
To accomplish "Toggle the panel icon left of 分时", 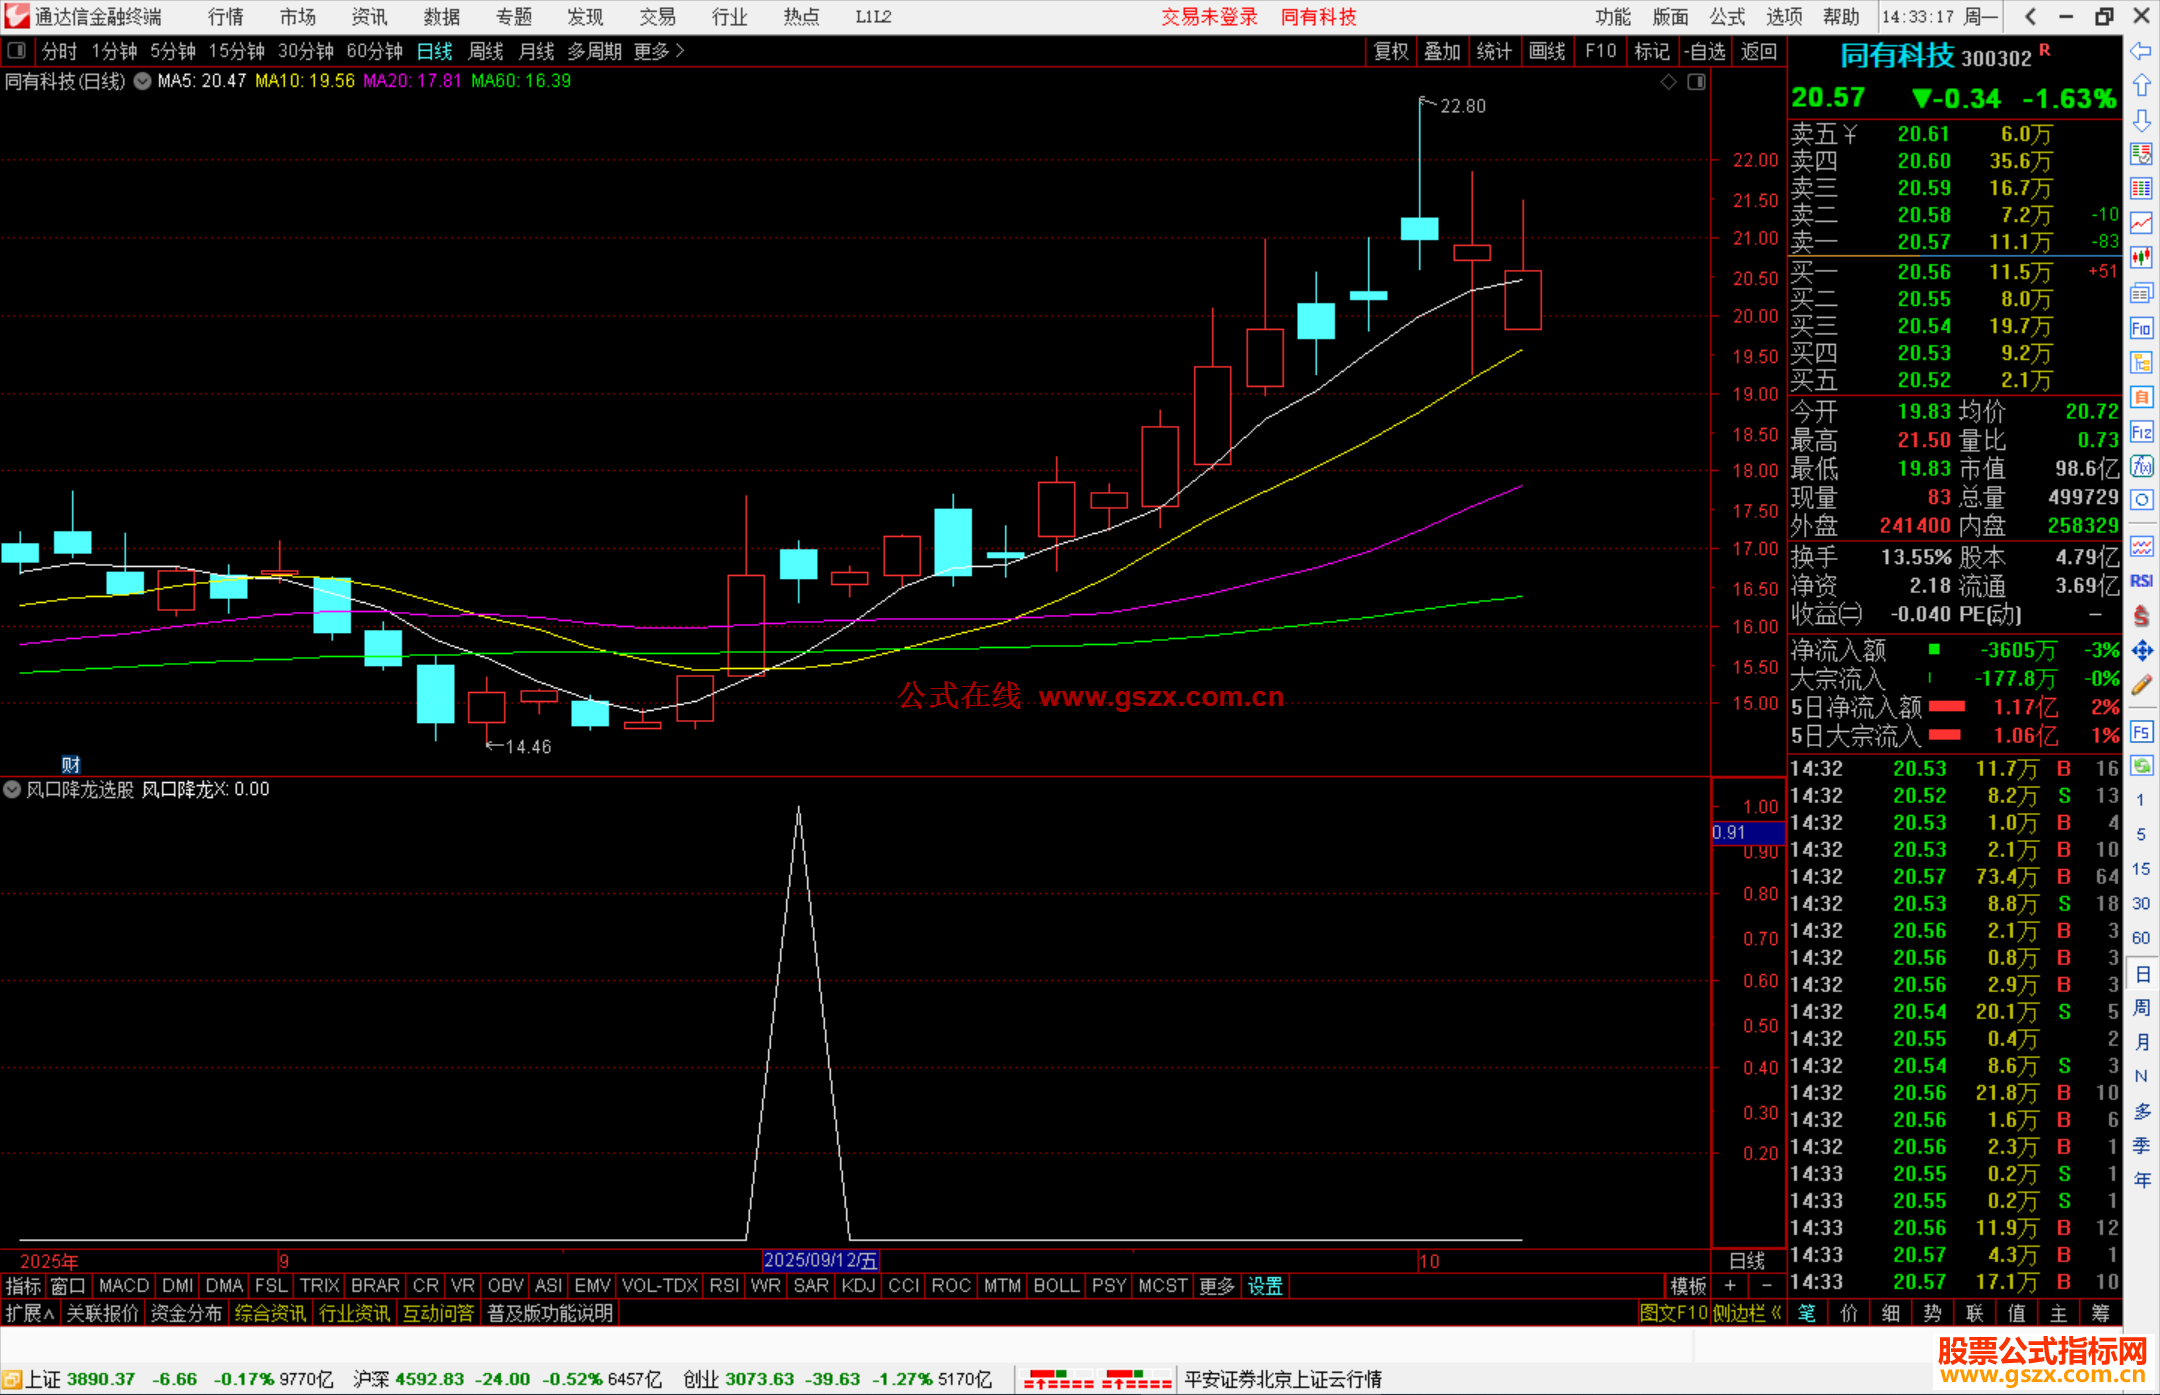I will (17, 51).
